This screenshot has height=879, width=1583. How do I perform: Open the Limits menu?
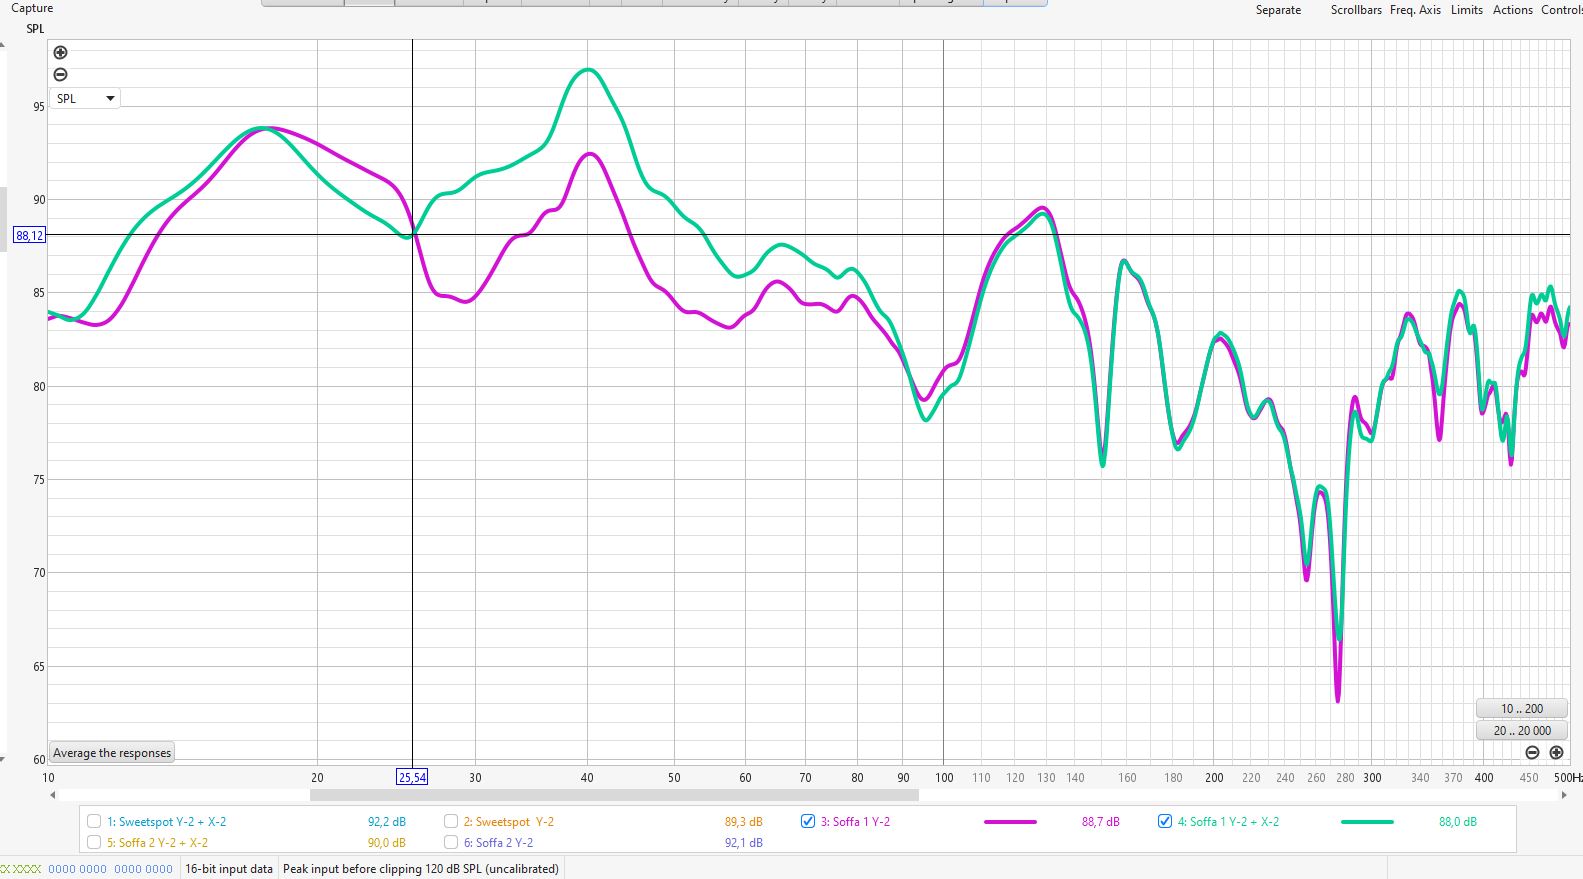[x=1466, y=10]
